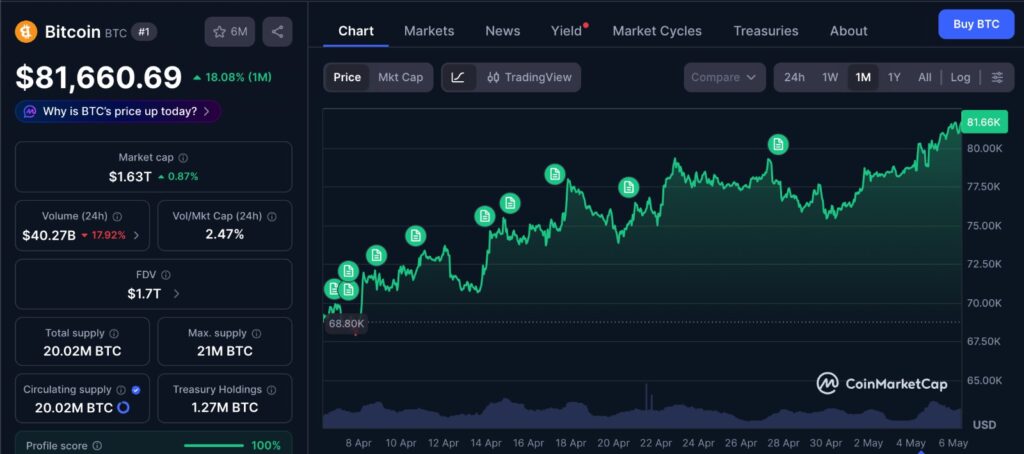Click verified badge near Circulating supply

136,389
